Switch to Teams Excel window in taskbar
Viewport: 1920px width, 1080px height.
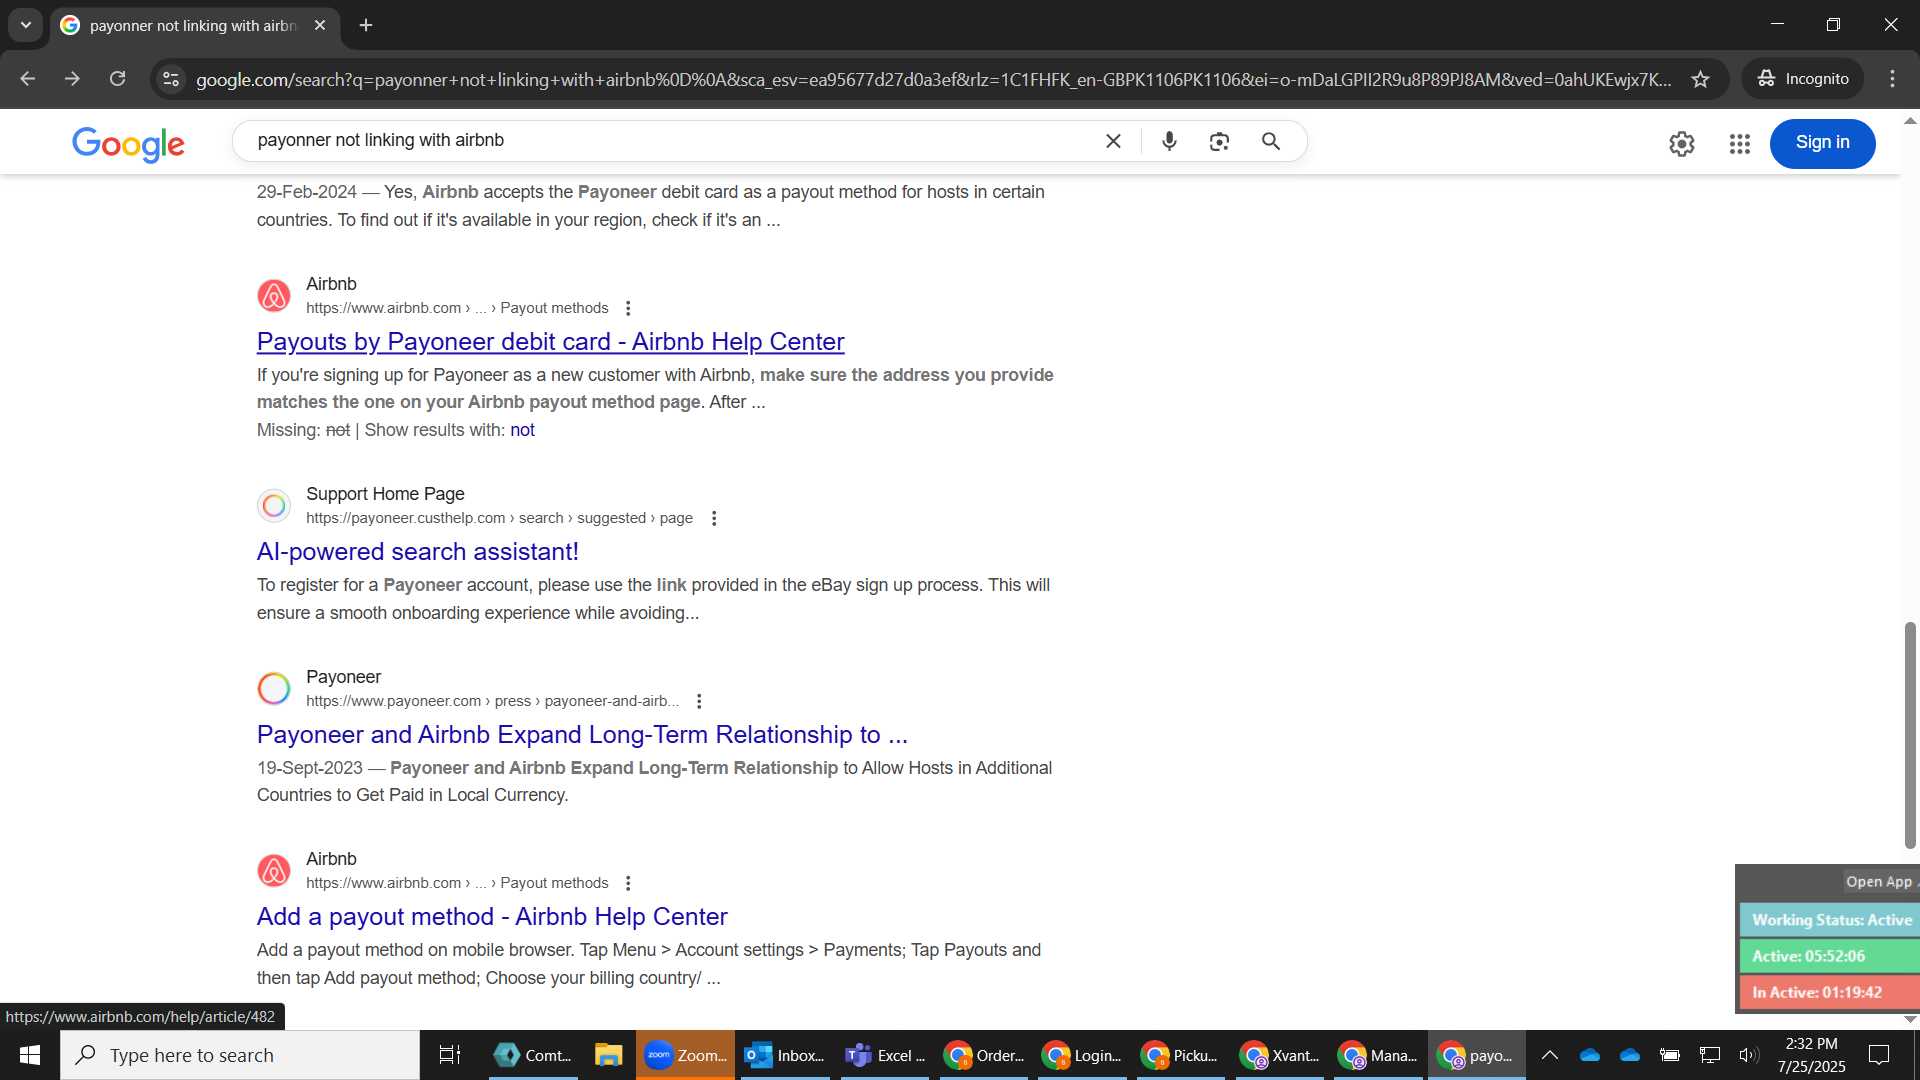pyautogui.click(x=886, y=1055)
